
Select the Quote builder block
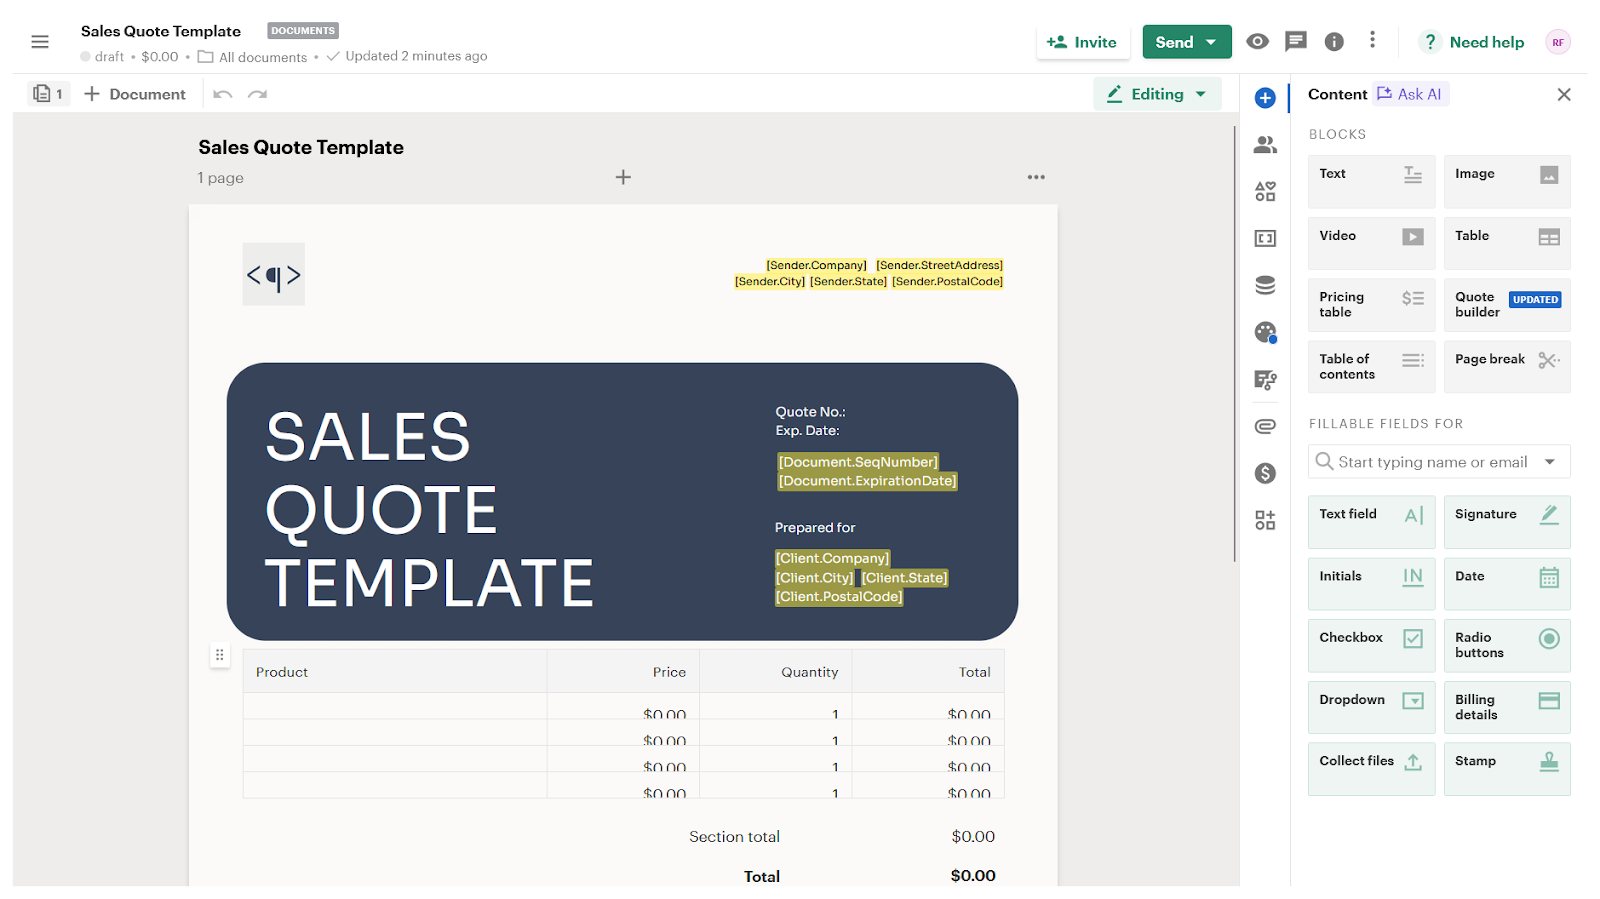pos(1507,305)
